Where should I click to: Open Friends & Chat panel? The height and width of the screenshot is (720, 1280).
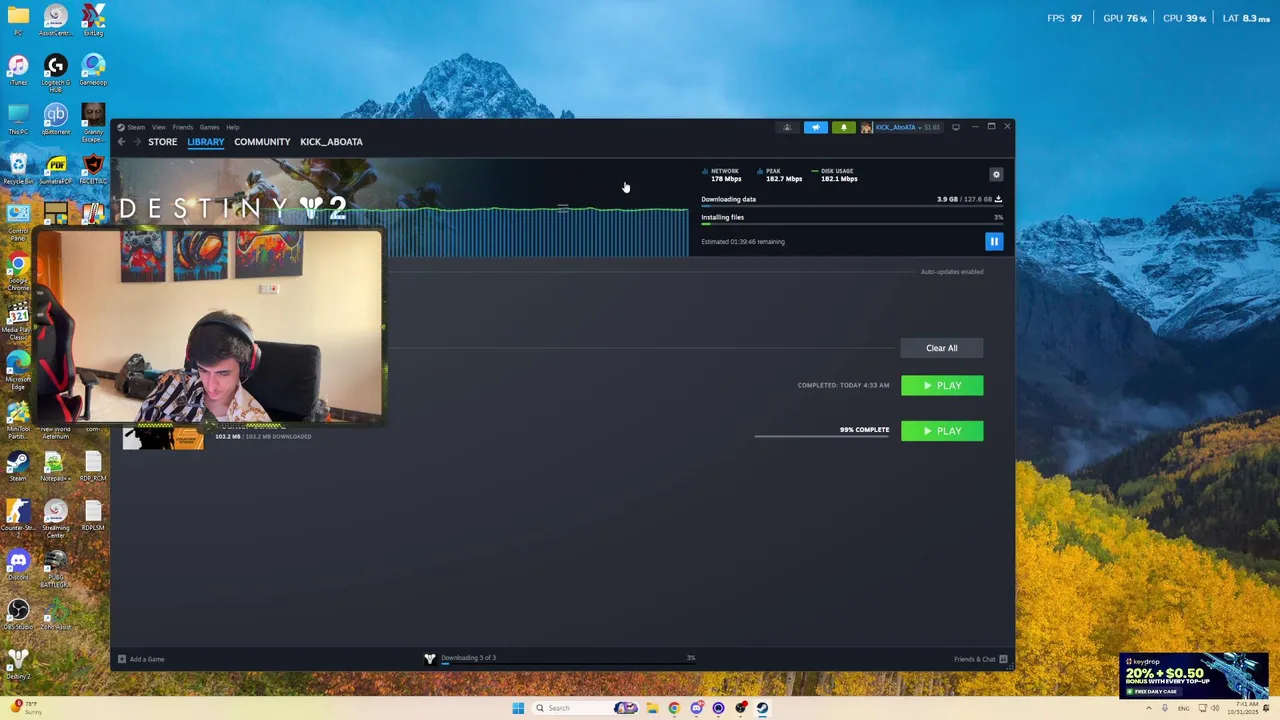(x=980, y=659)
